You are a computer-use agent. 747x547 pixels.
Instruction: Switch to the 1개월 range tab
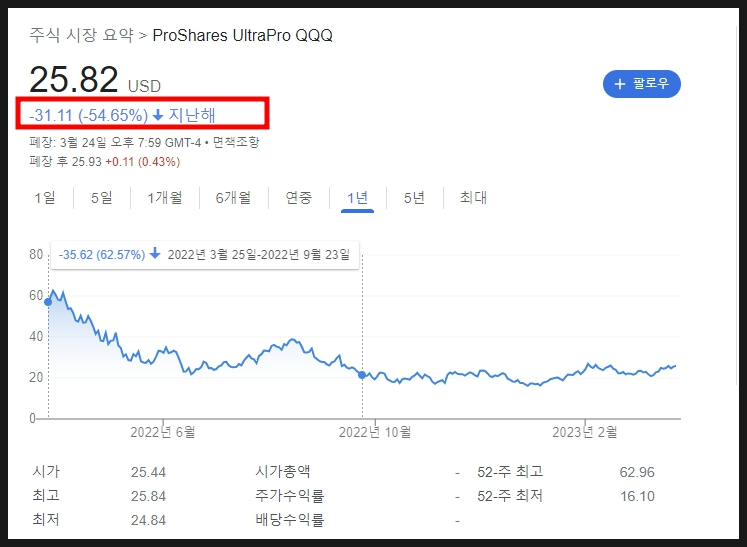[165, 197]
